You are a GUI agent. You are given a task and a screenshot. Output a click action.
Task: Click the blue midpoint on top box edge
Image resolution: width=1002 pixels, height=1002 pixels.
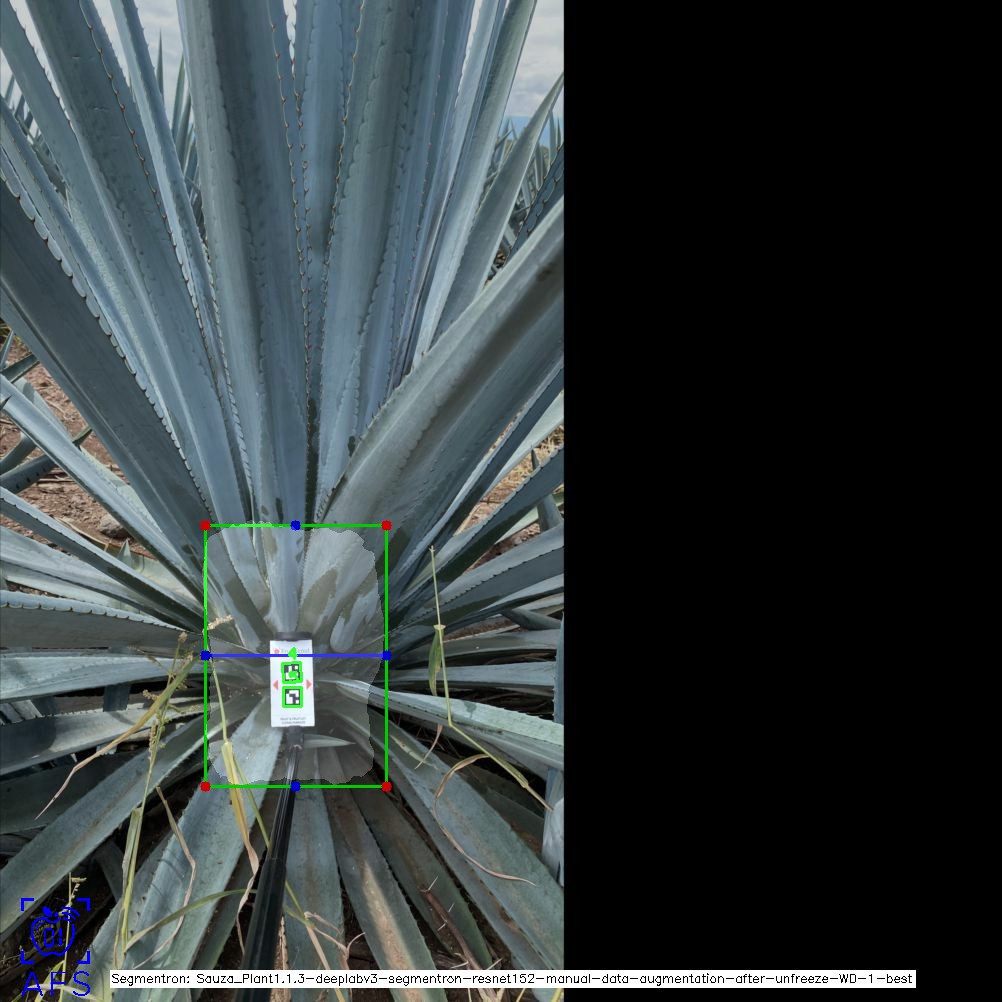295,525
